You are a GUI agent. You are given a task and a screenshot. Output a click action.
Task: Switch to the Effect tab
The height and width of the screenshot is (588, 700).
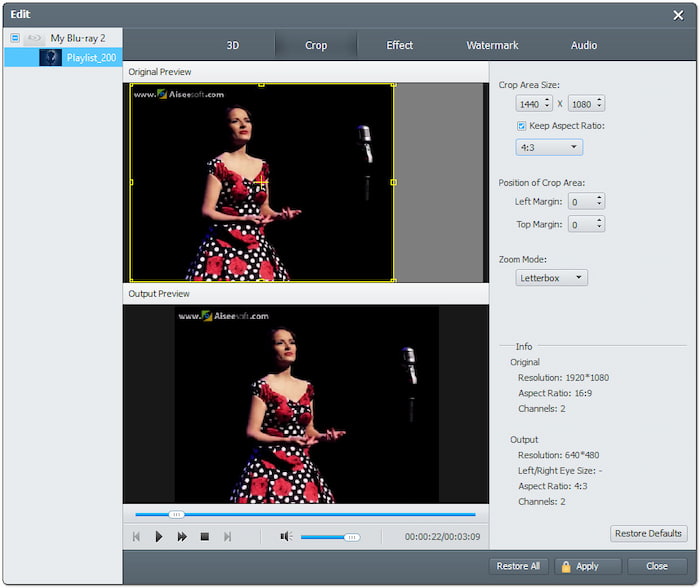click(400, 45)
